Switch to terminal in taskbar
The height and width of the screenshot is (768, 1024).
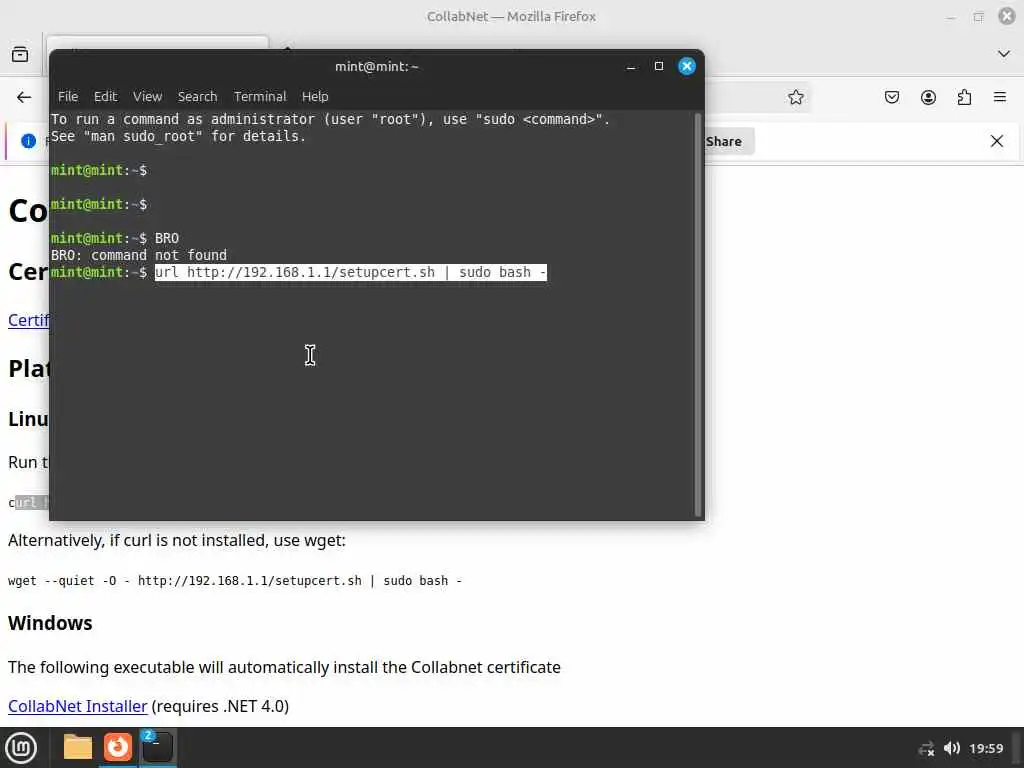point(157,747)
